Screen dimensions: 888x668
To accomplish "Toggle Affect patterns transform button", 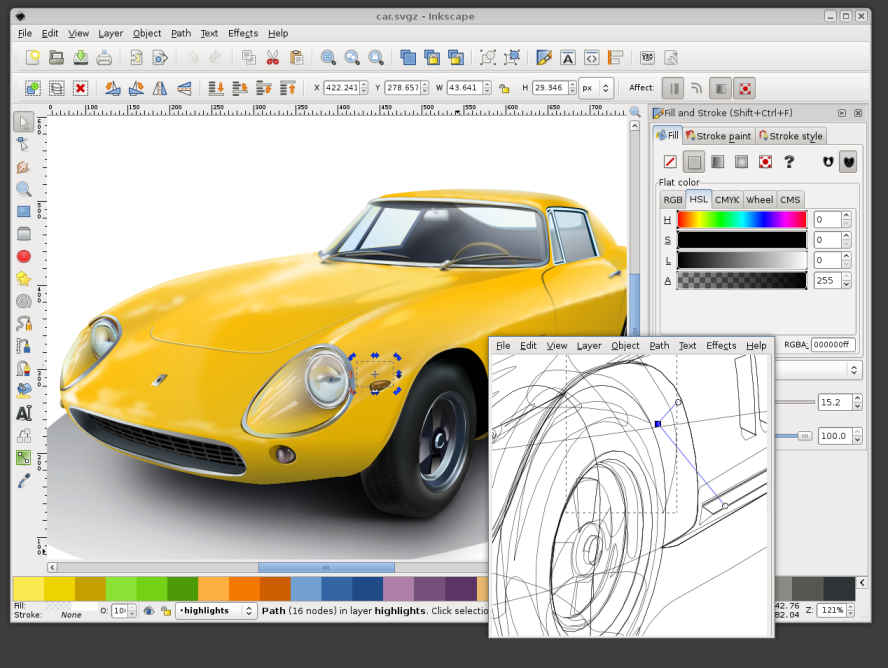I will (x=745, y=88).
